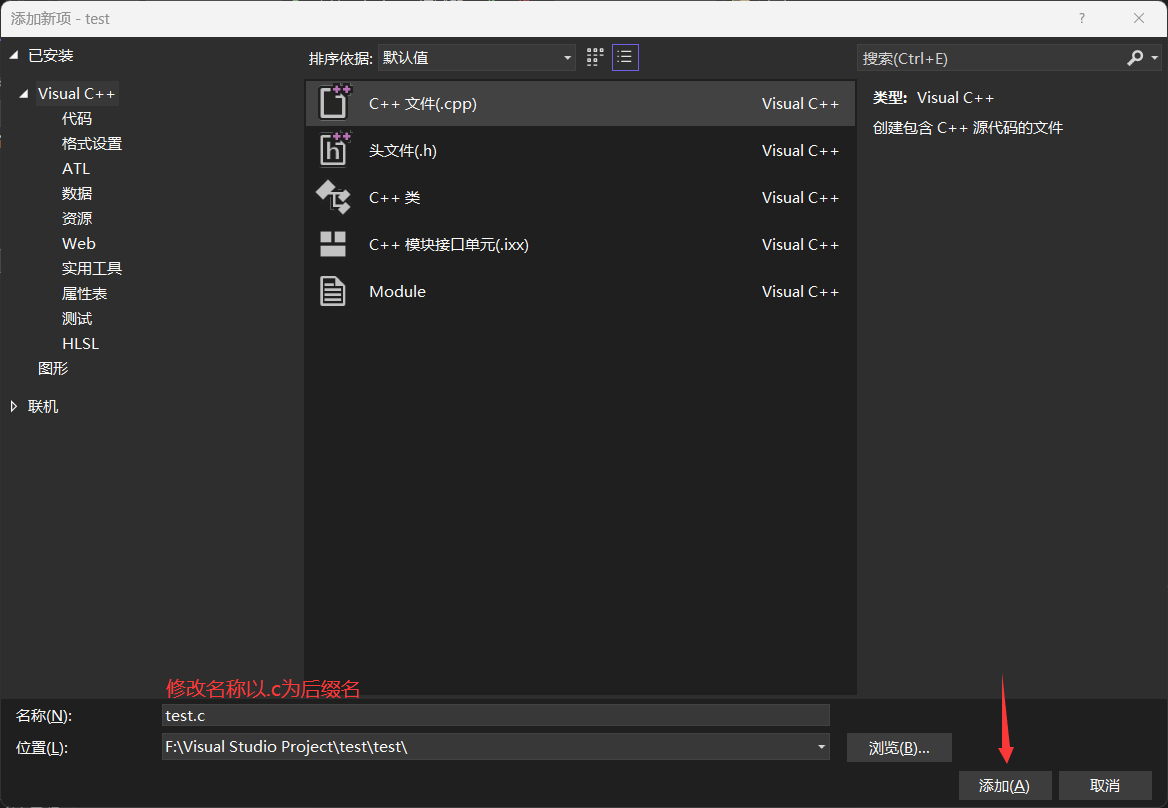This screenshot has height=808, width=1168.
Task: Open the search options dropdown arrow
Action: click(1155, 57)
